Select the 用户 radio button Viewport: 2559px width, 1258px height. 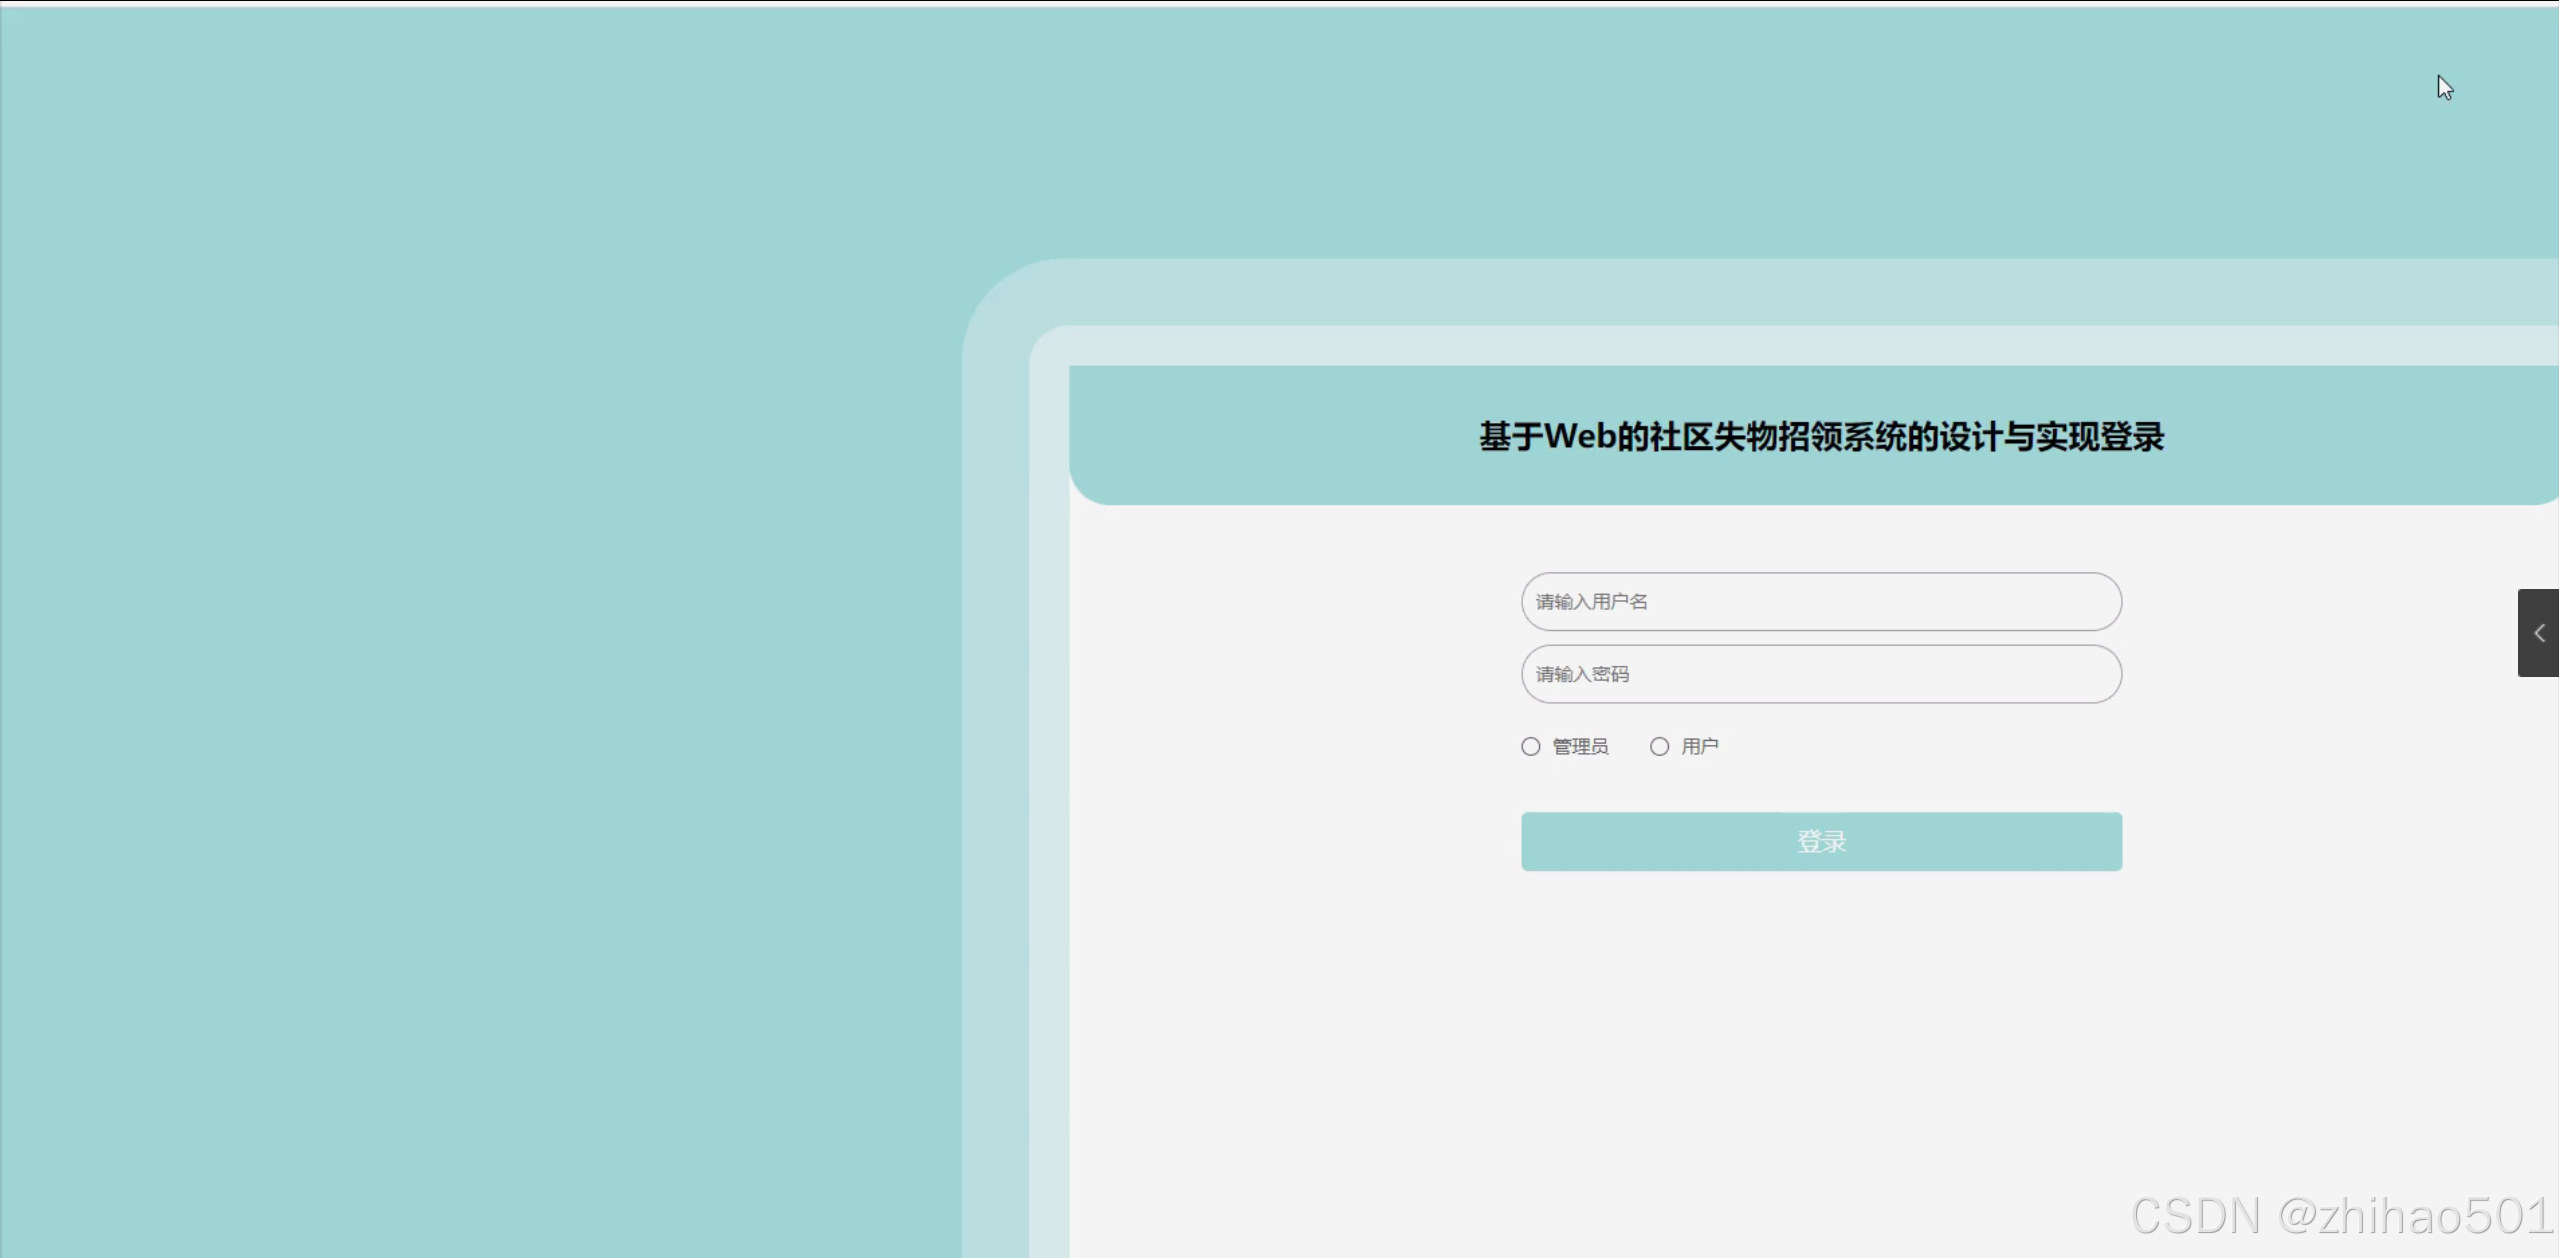pyautogui.click(x=1659, y=746)
